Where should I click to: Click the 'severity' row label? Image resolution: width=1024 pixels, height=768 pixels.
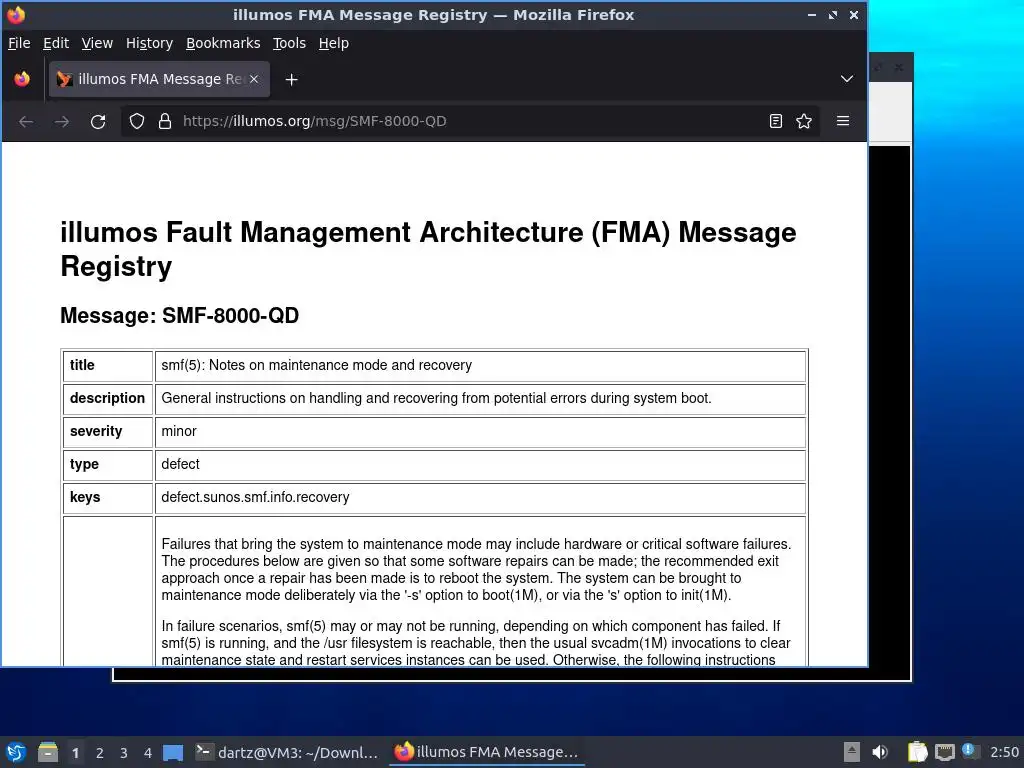coord(96,431)
